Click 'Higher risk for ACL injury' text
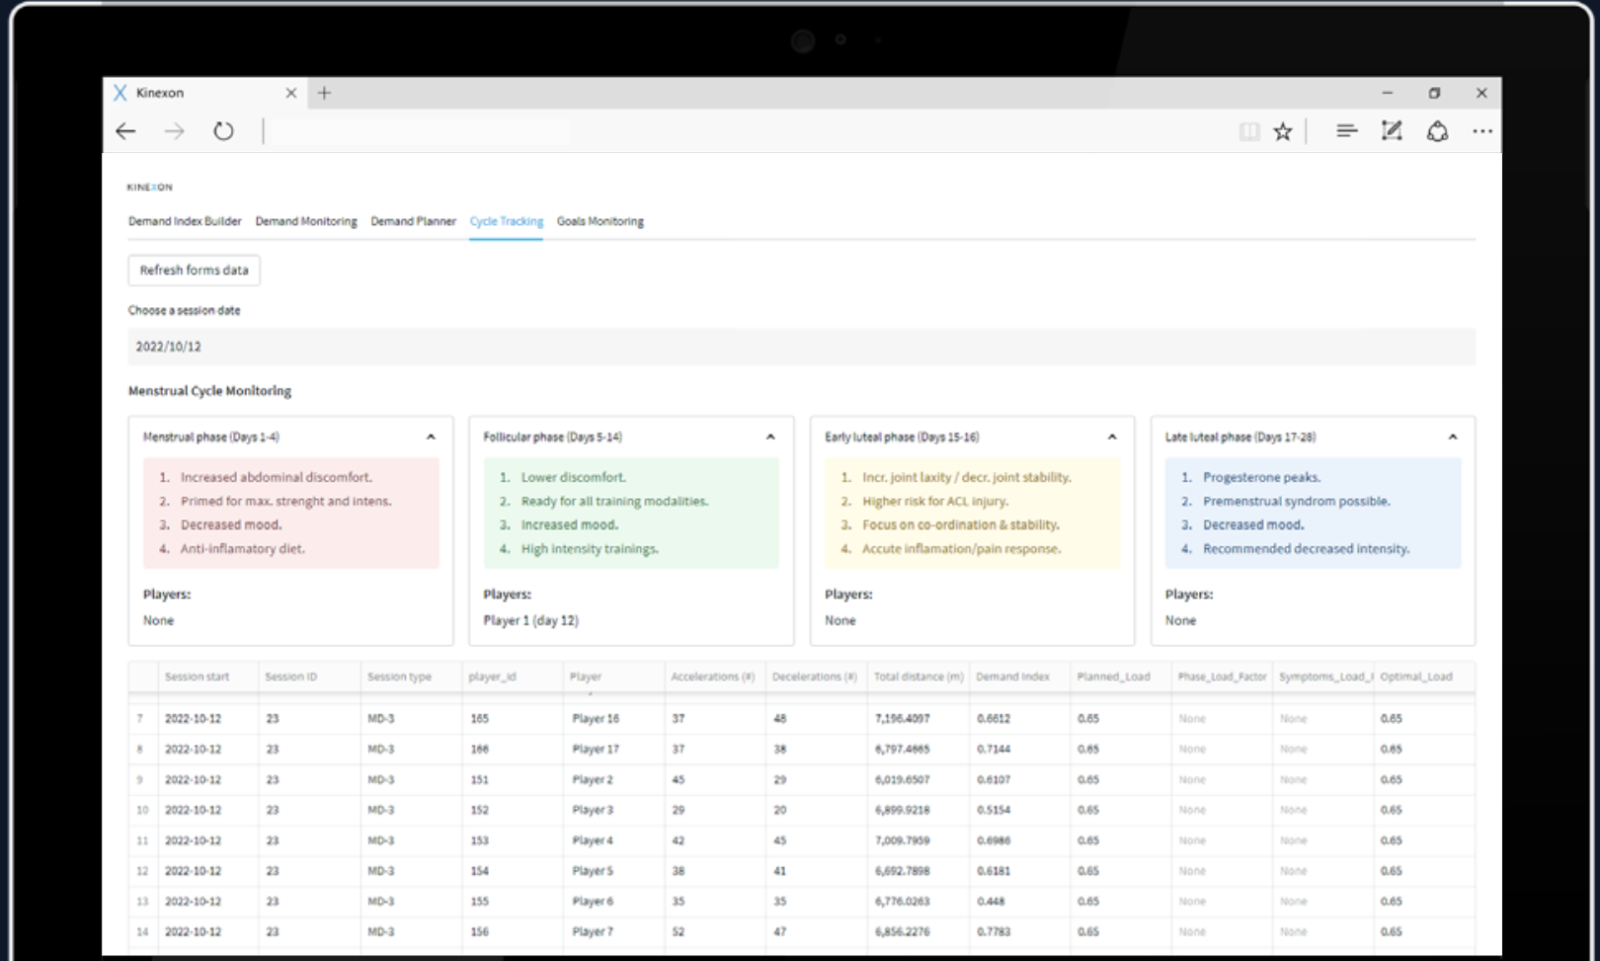 pos(935,501)
